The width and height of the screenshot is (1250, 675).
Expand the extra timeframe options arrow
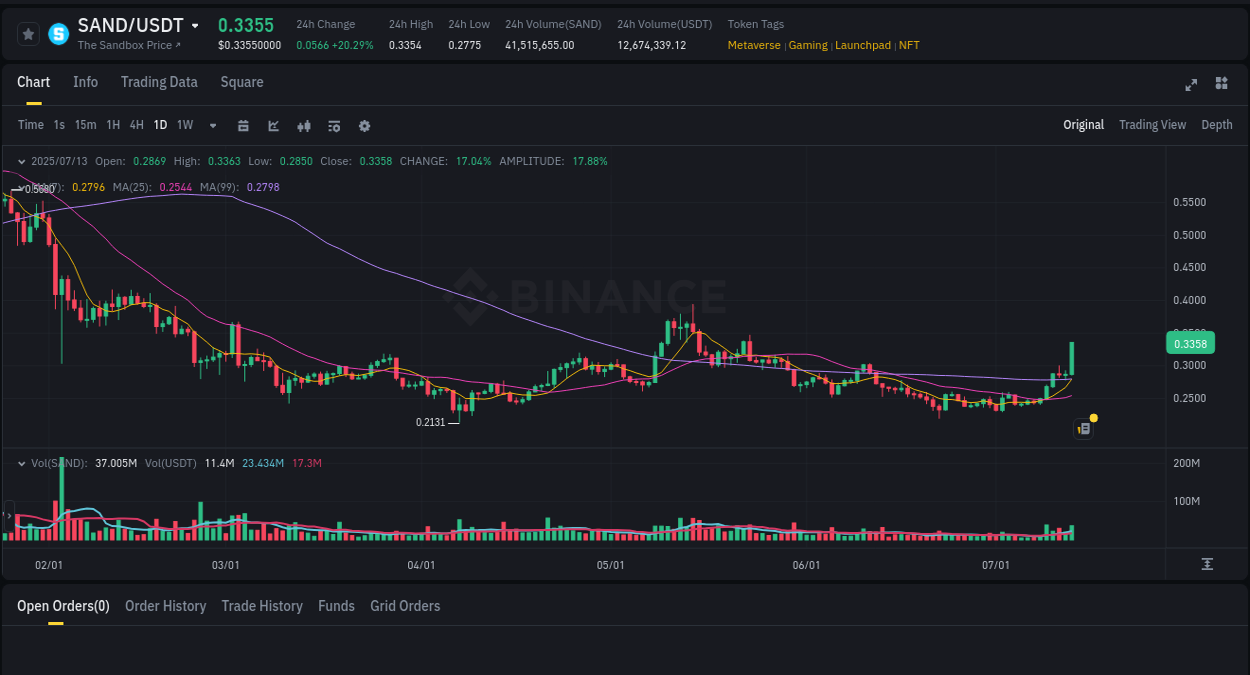tap(212, 125)
